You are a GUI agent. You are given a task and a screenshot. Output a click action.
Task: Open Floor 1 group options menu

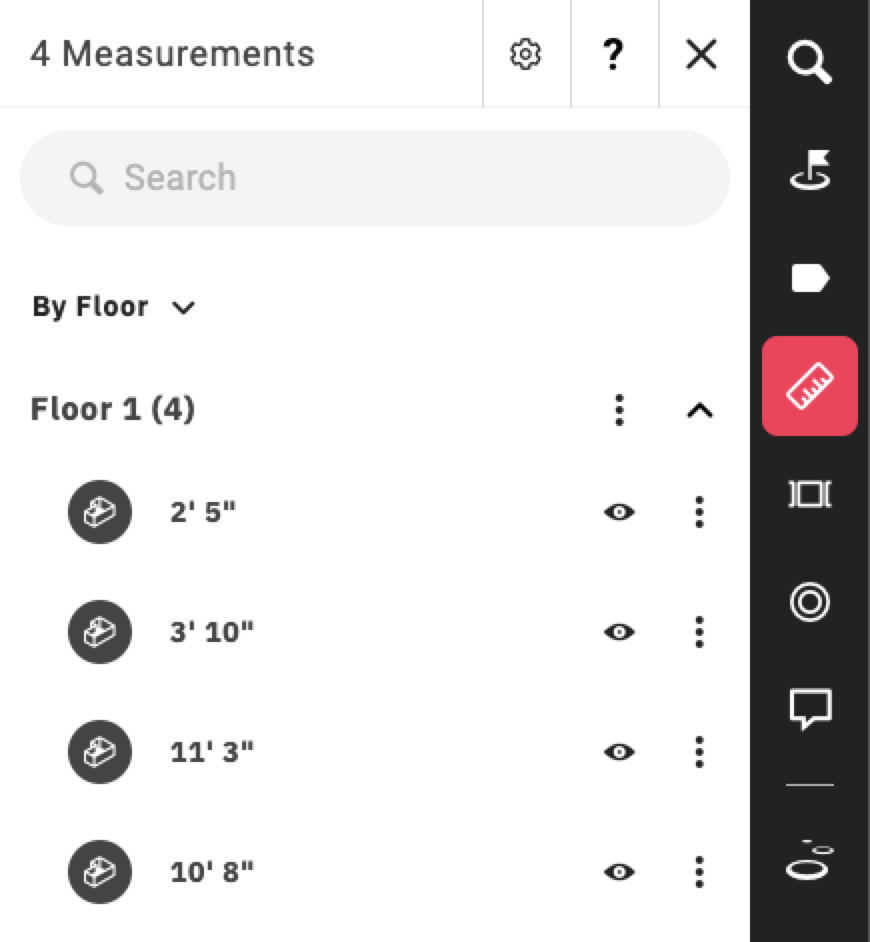pyautogui.click(x=619, y=410)
